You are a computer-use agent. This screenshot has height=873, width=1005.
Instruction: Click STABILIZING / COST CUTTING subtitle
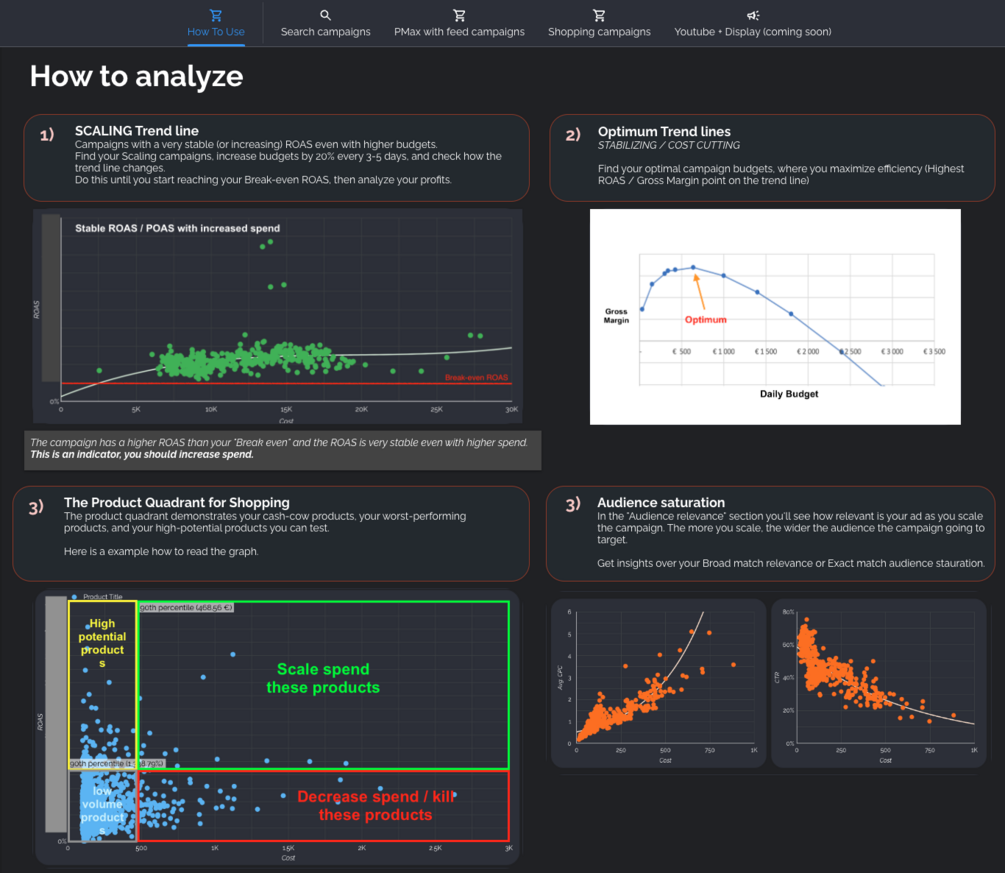669,146
